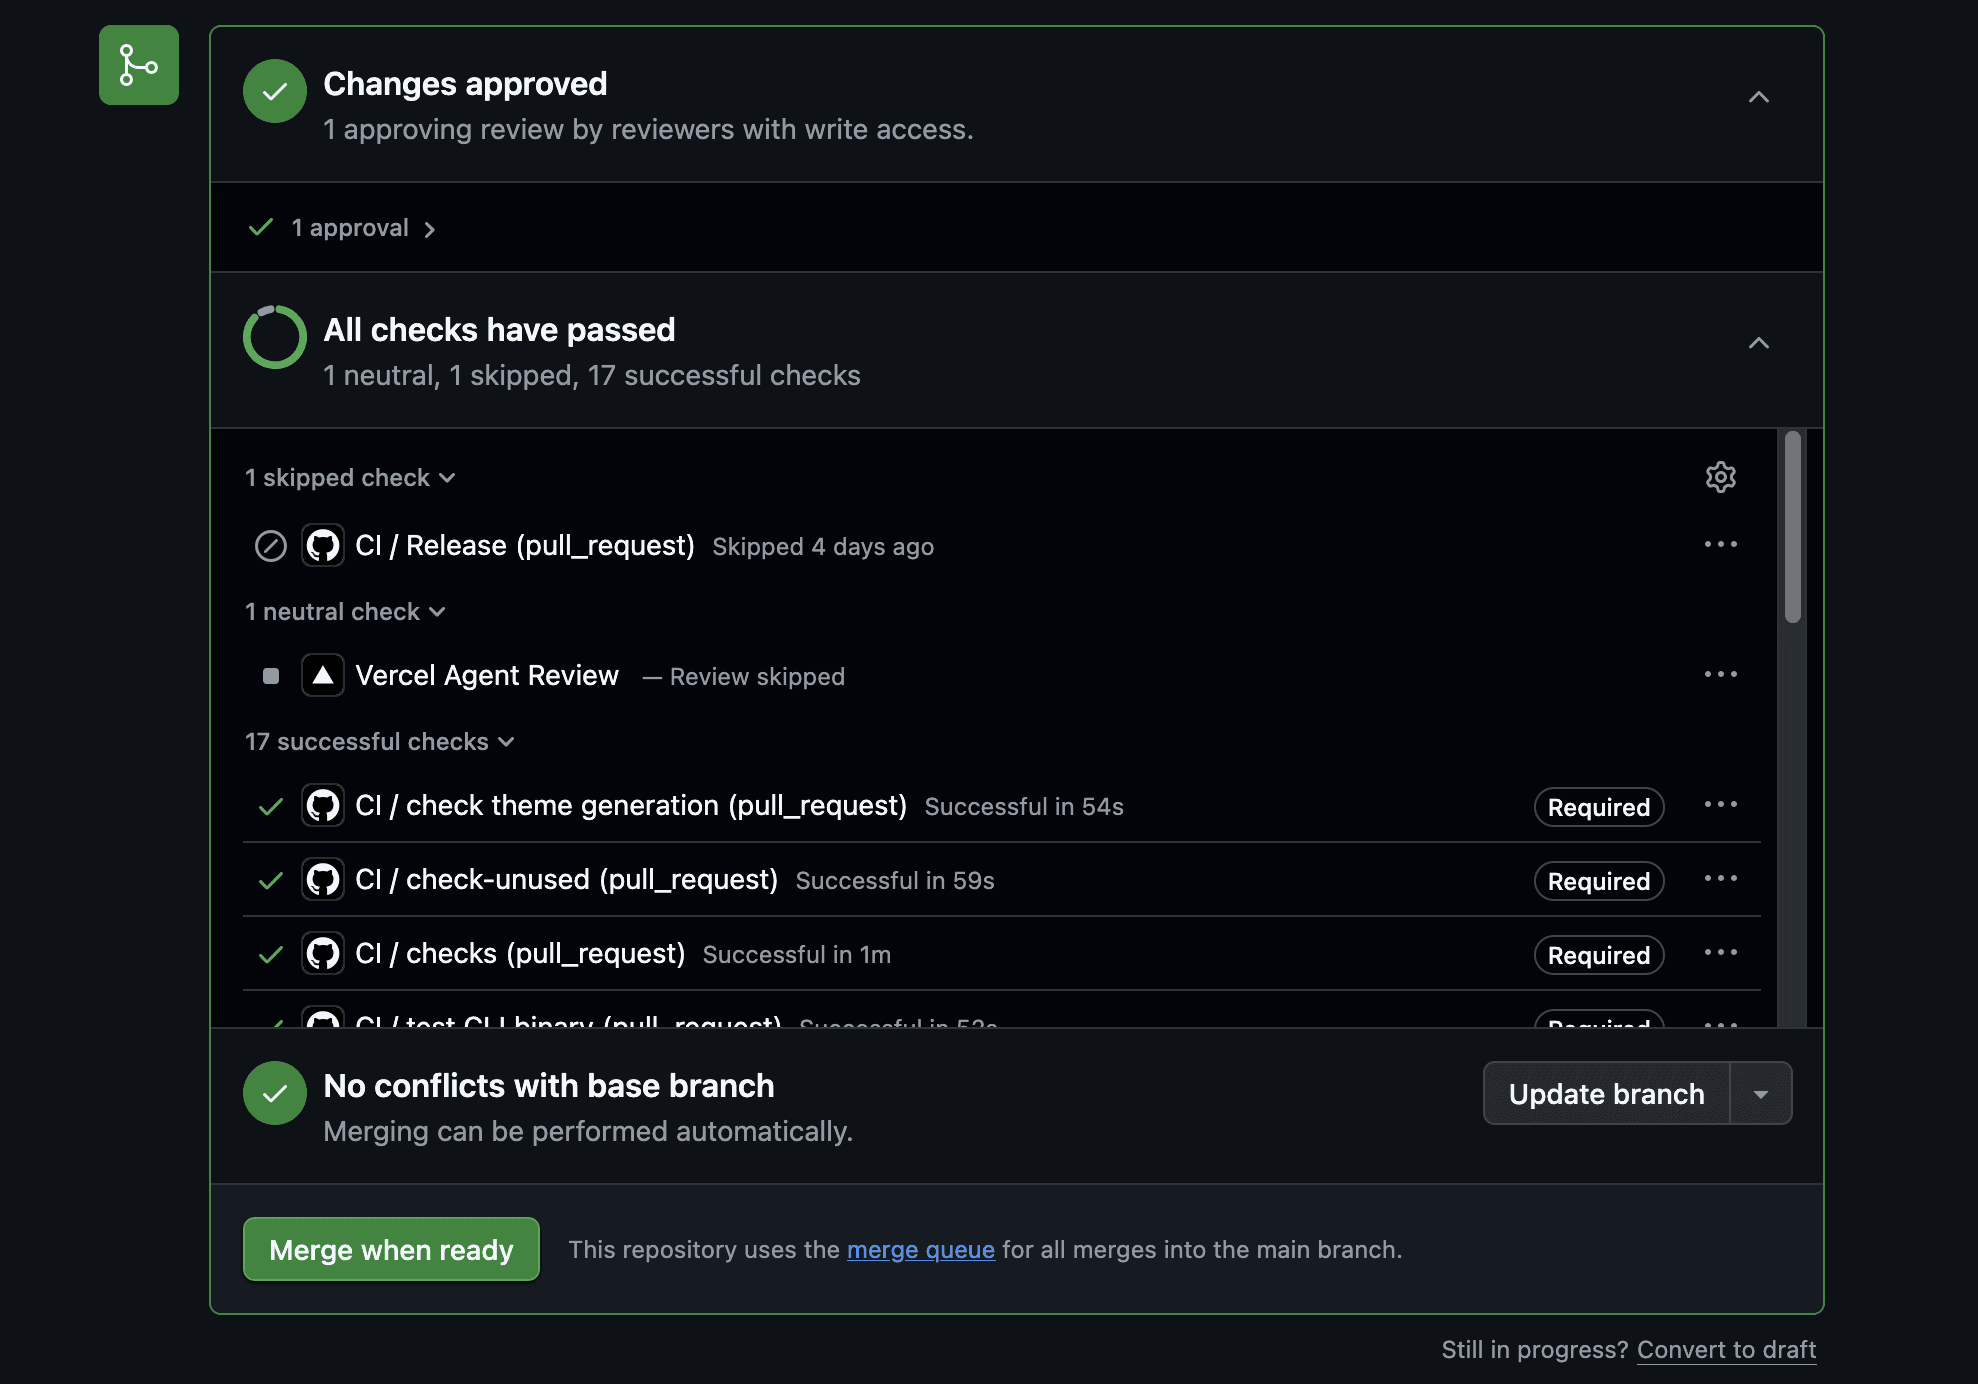Viewport: 1978px width, 1384px height.
Task: Open the merge queue link
Action: coord(920,1249)
